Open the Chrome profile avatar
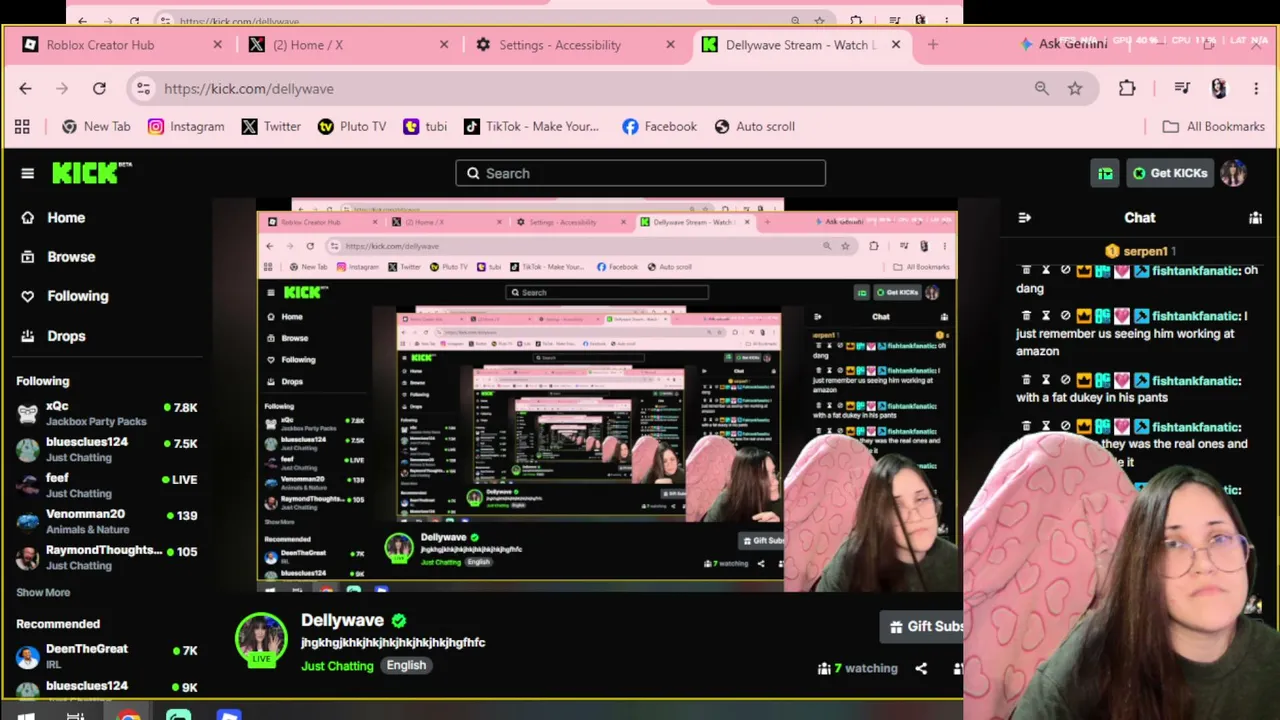 click(1218, 88)
